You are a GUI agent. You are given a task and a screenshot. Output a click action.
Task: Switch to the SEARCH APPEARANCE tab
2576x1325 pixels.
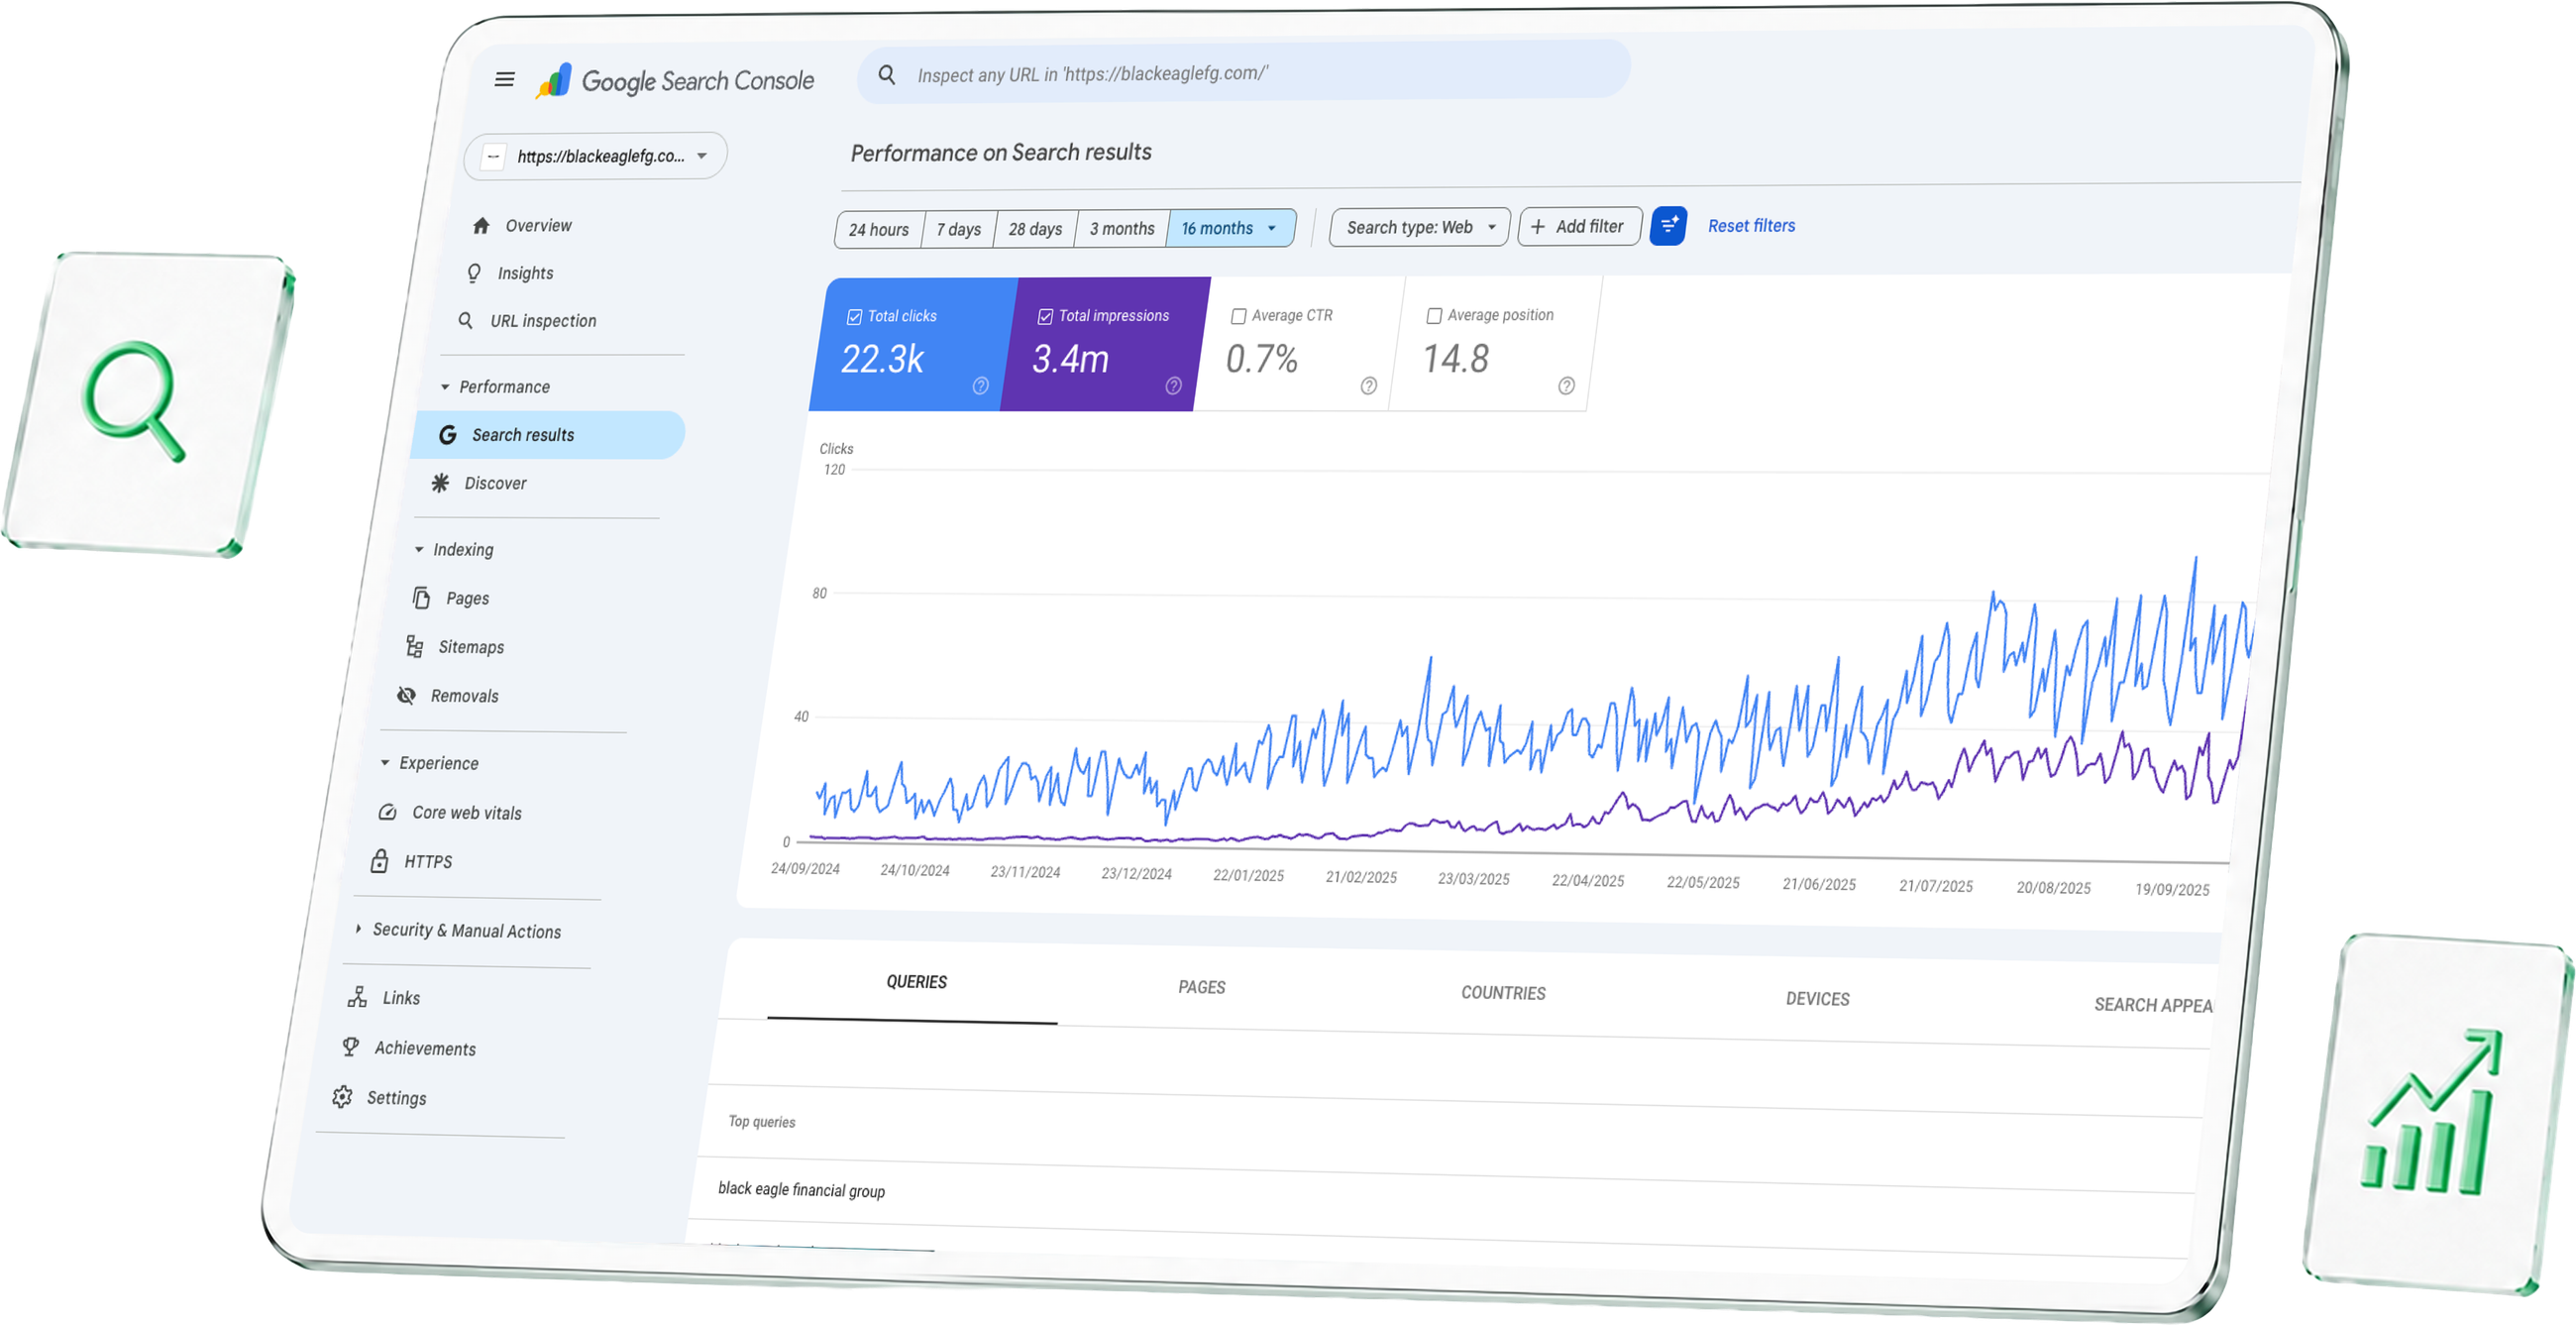2152,1005
